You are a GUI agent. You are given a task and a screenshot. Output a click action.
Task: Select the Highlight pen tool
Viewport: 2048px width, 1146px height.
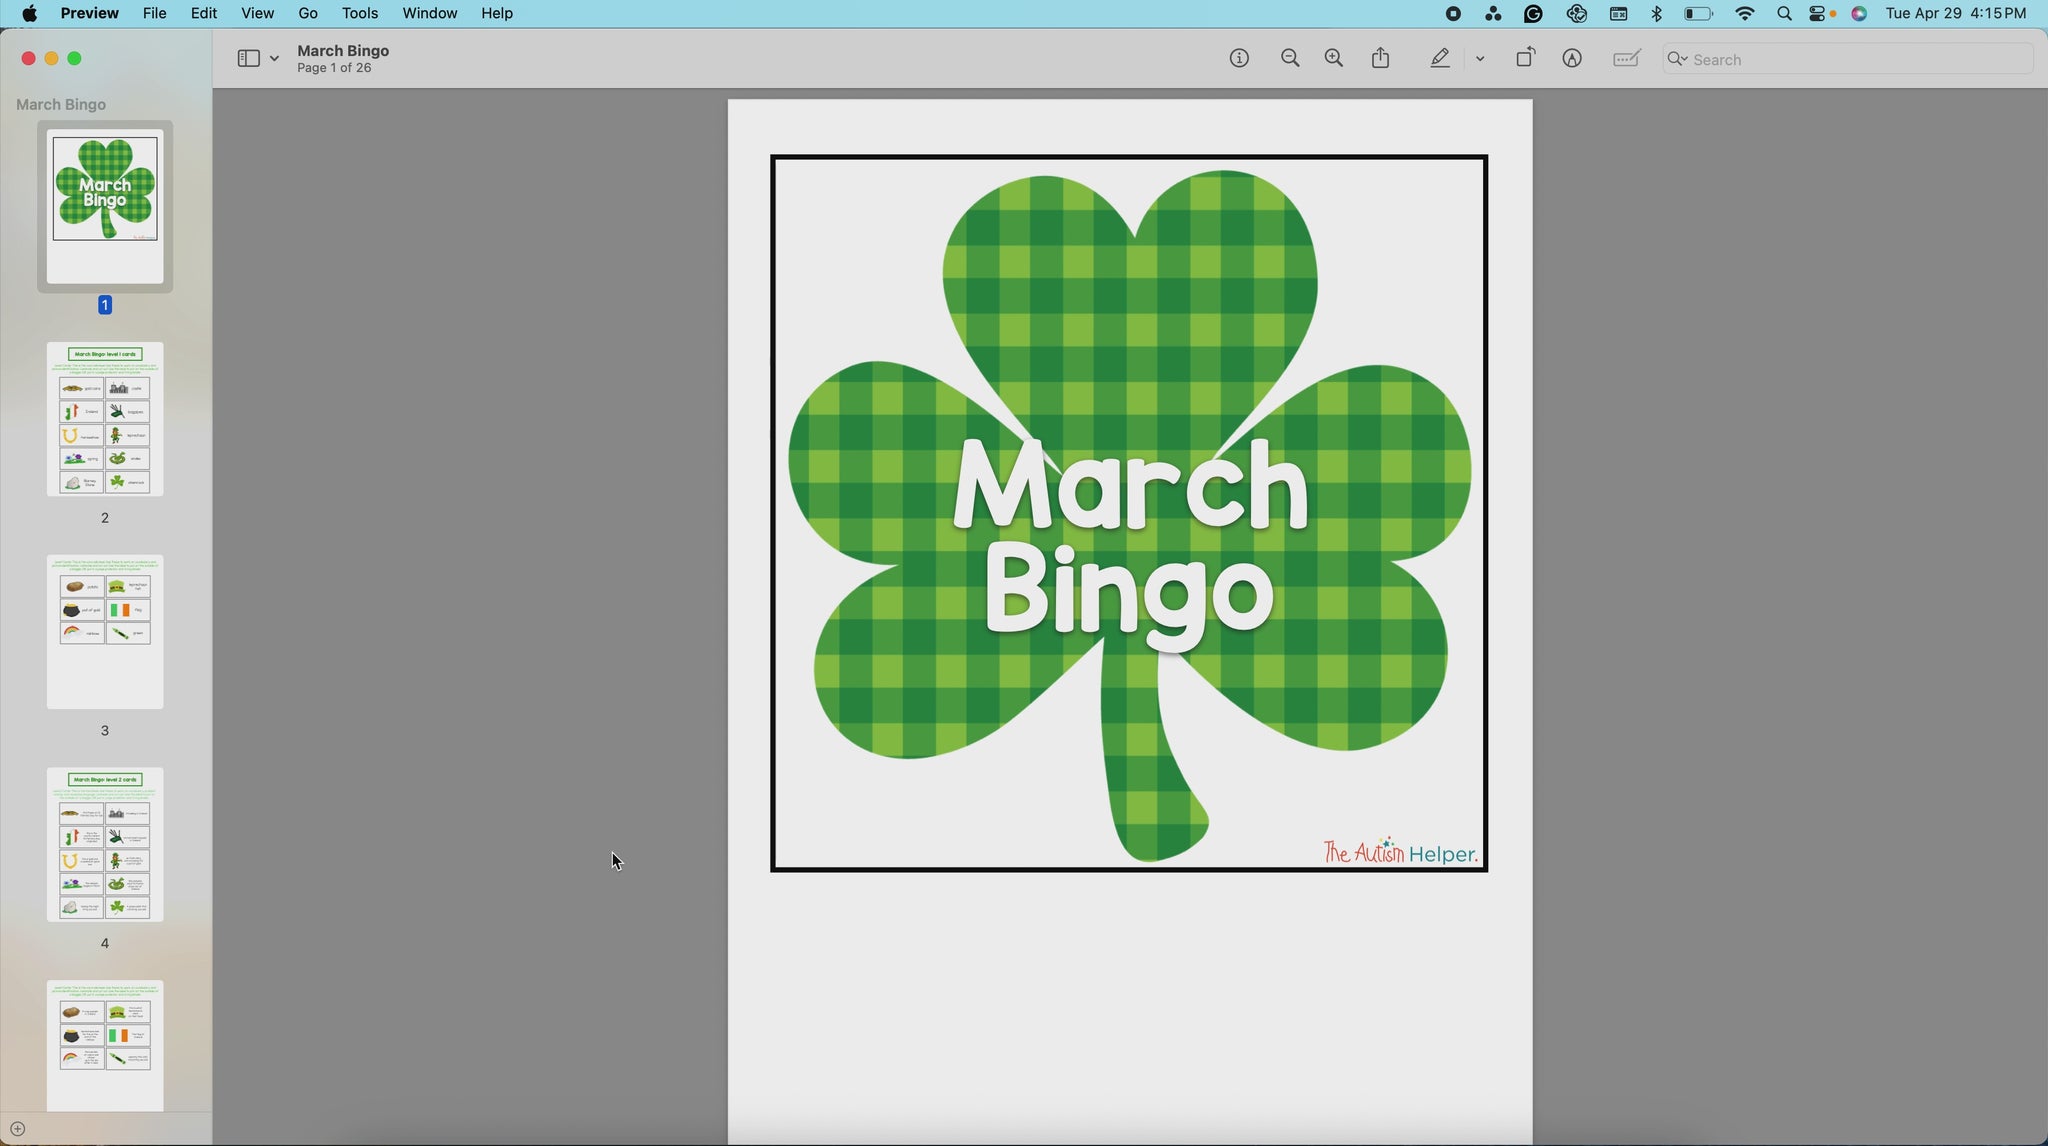1440,59
